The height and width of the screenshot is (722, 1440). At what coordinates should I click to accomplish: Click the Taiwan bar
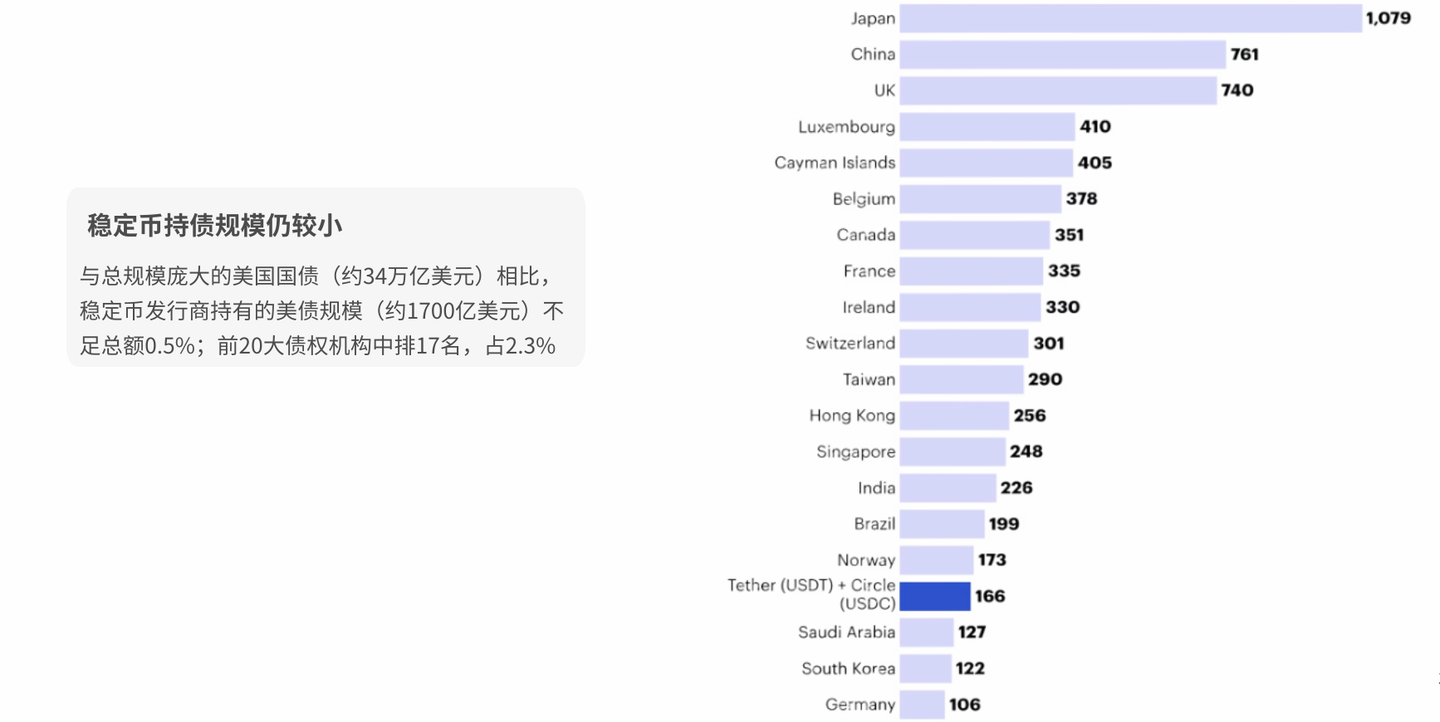point(960,379)
